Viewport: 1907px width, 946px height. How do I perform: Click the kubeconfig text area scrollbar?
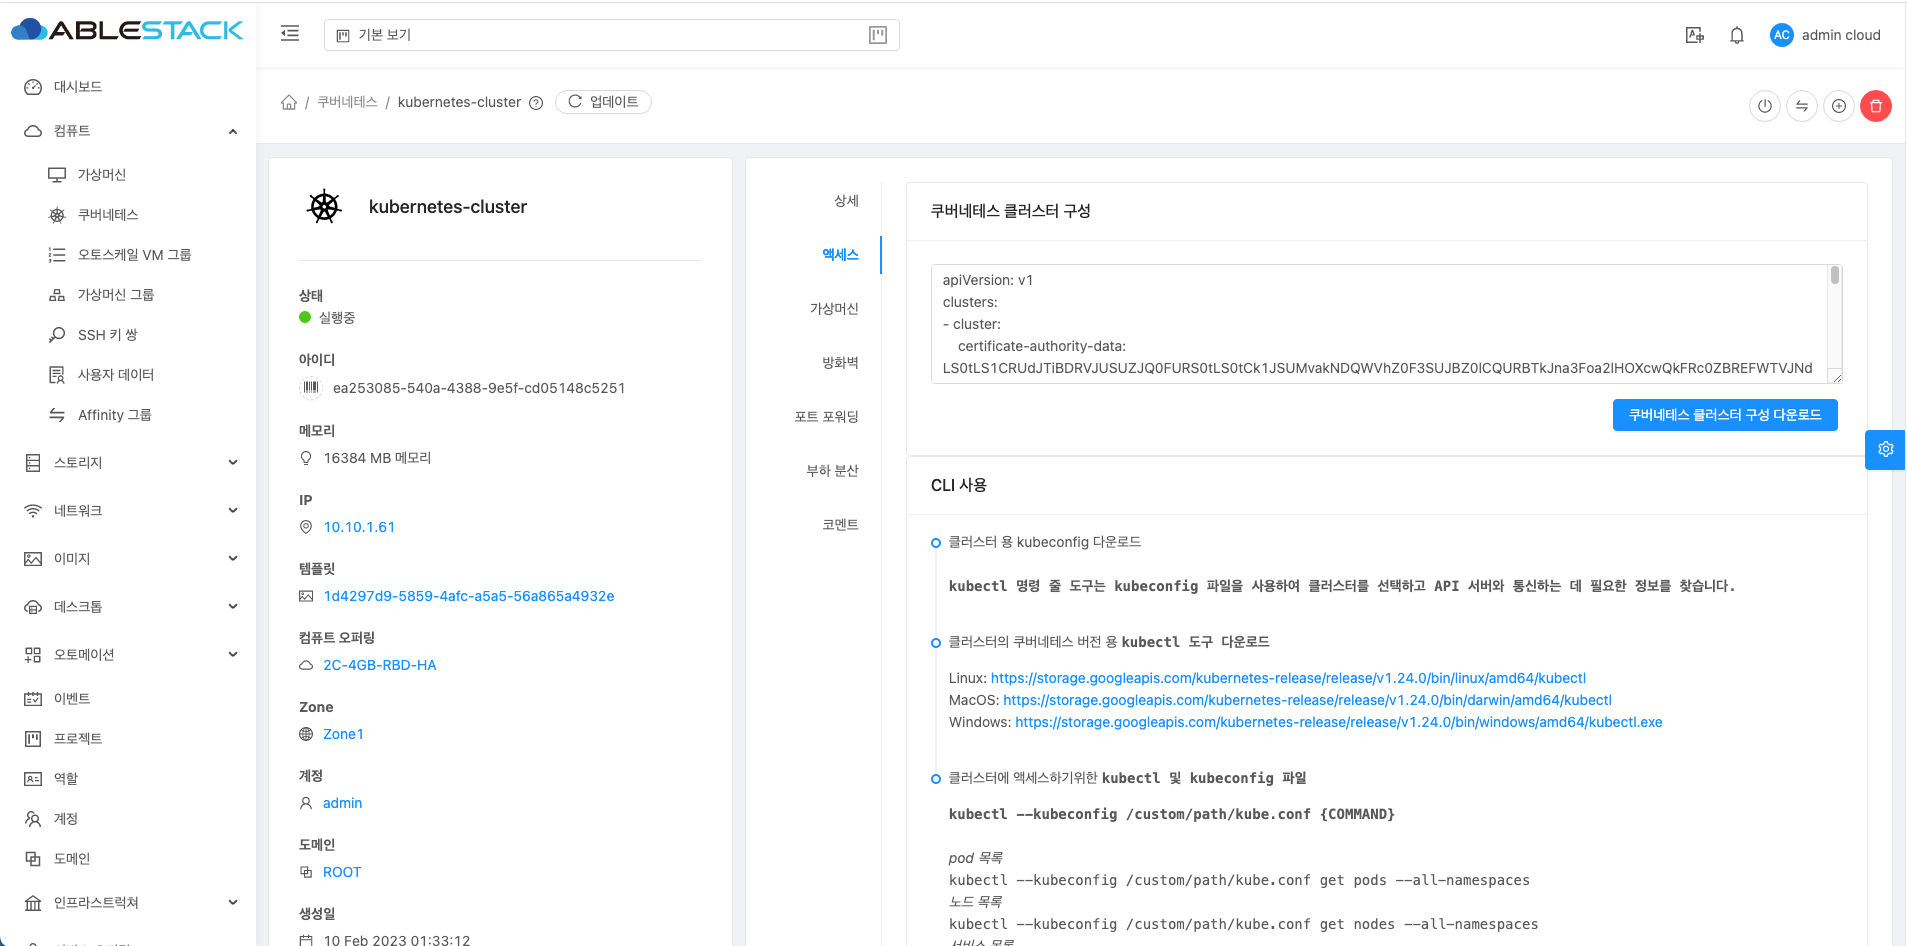[x=1834, y=277]
